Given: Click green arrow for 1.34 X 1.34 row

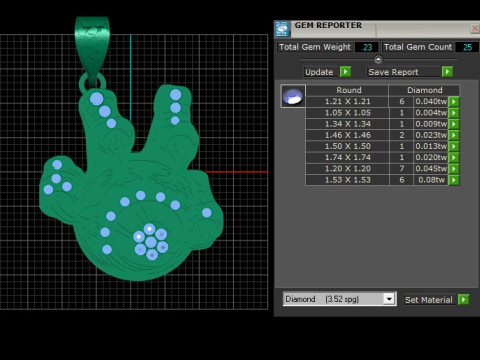Looking at the screenshot, I should pos(454,124).
